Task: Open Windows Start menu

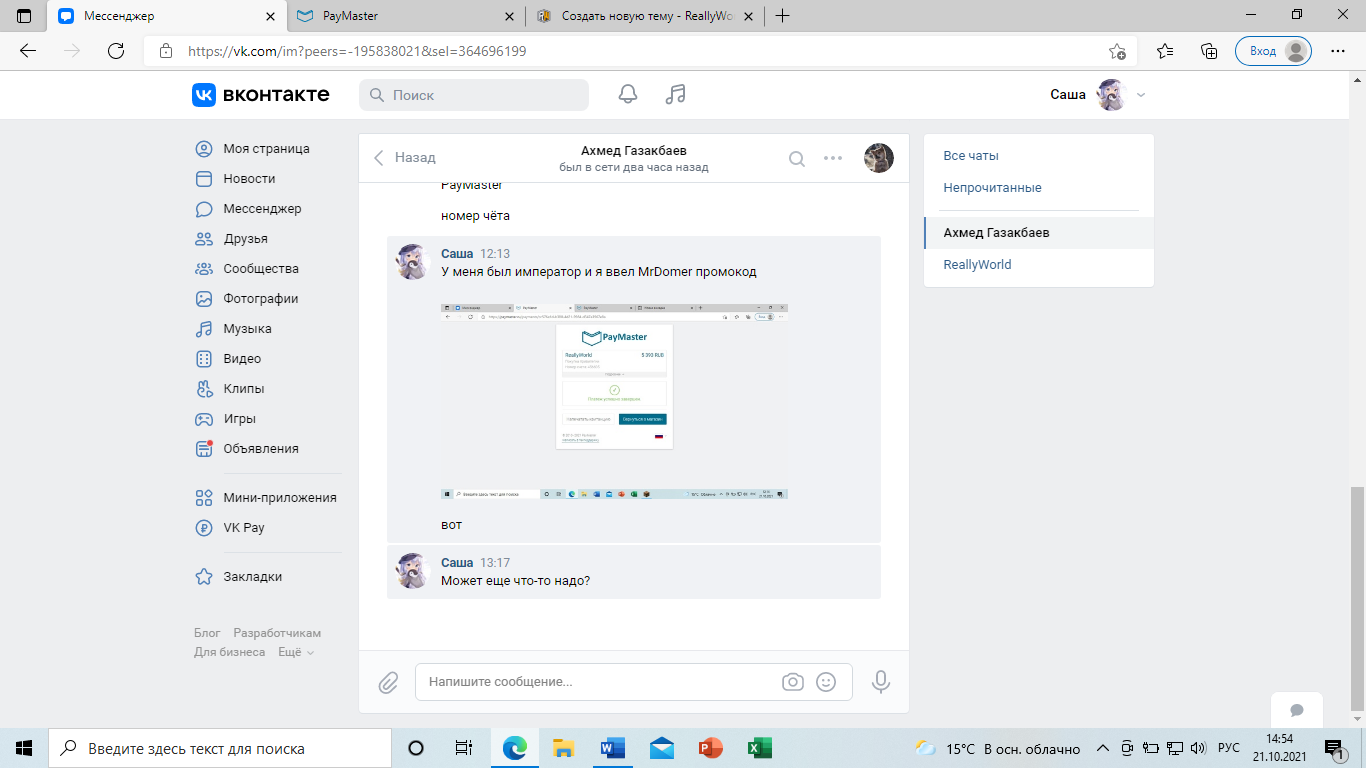Action: tap(24, 748)
